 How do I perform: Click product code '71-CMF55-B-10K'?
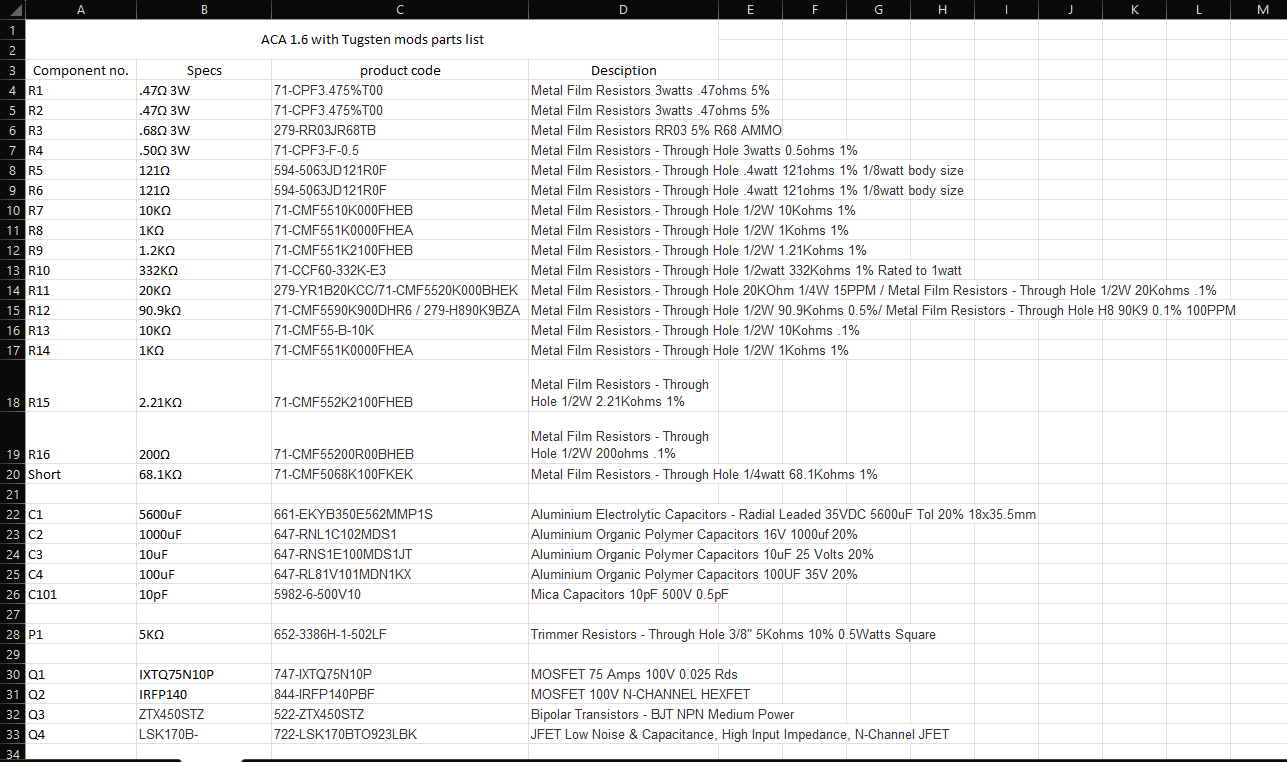(400, 330)
